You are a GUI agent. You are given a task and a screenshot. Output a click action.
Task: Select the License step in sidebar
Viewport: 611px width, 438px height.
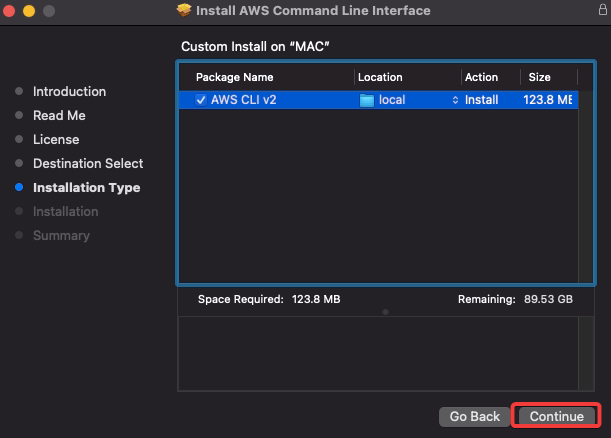56,140
